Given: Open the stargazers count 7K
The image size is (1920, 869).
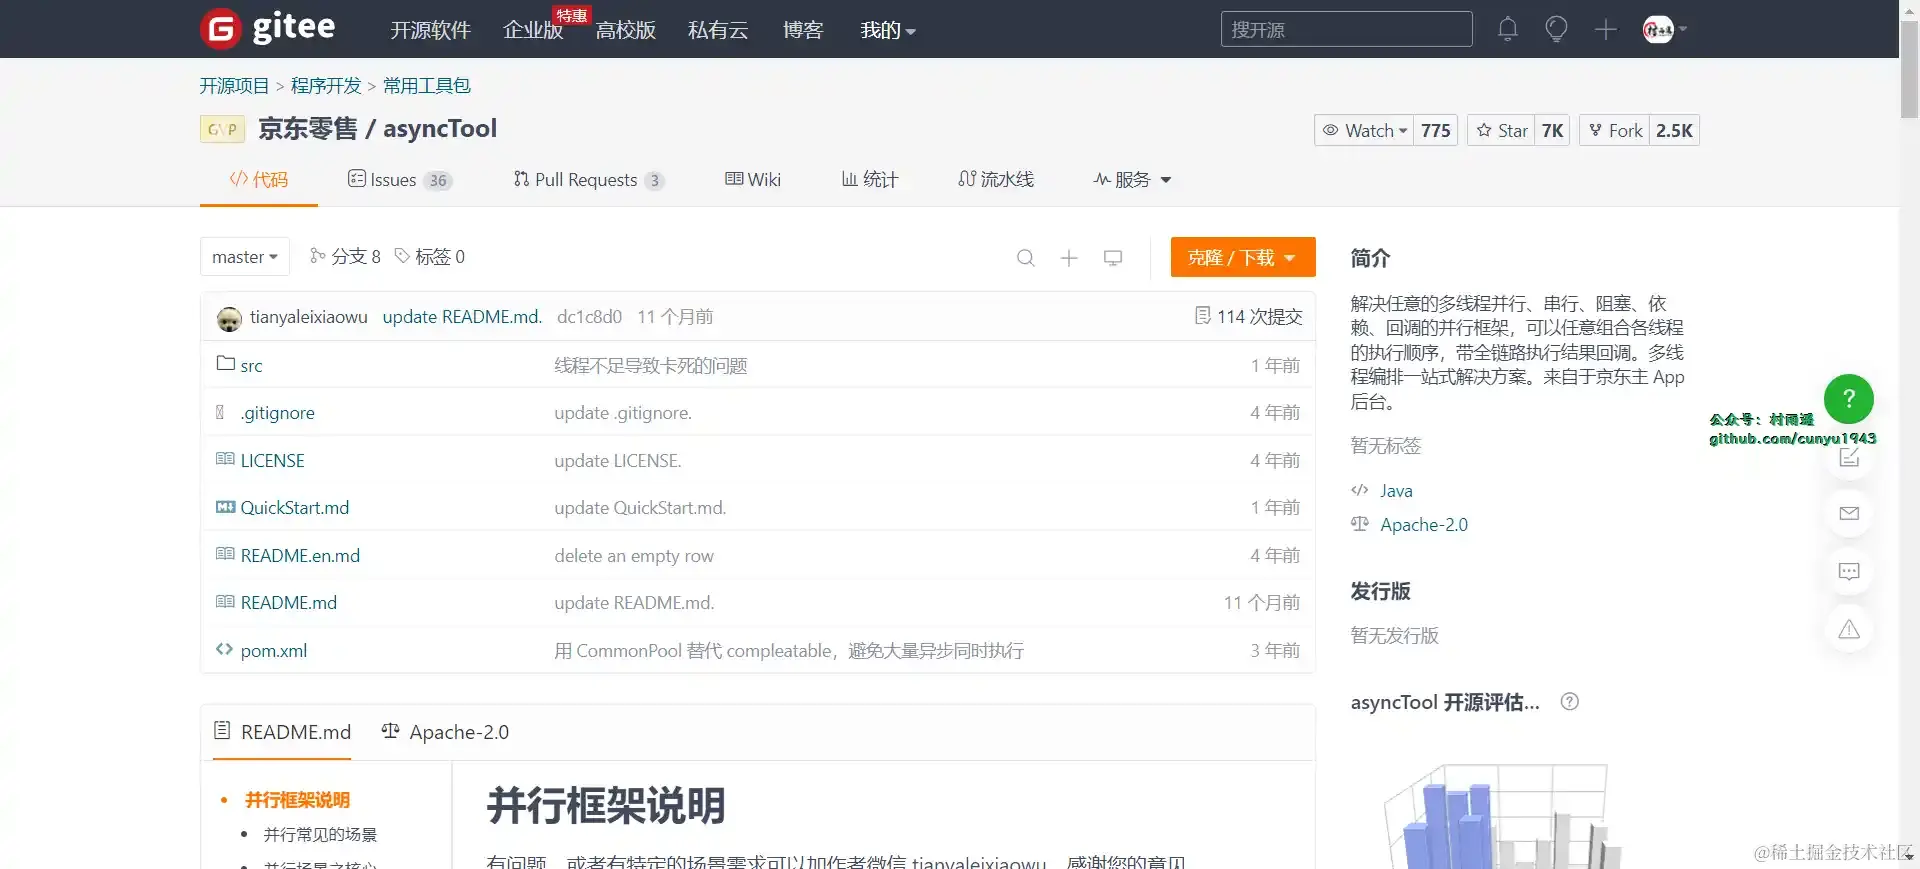Looking at the screenshot, I should click(1552, 131).
